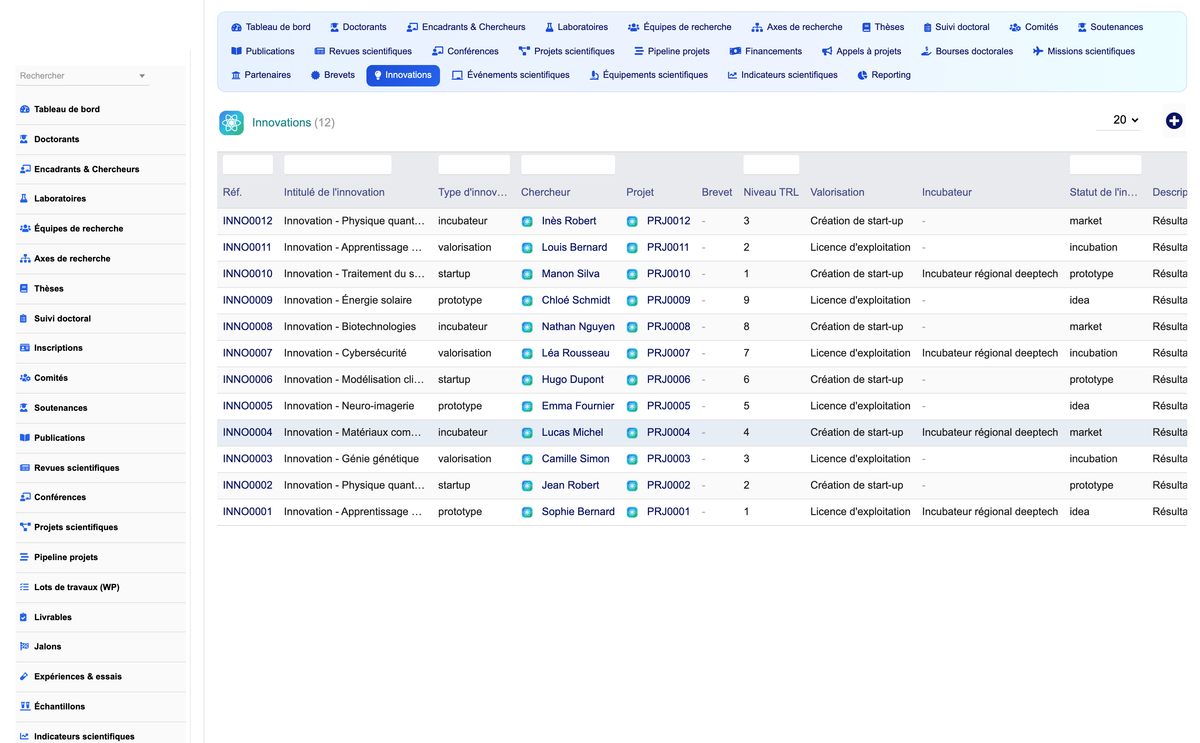The image size is (1200, 743).
Task: Click Missions scientifiques plane icon in top navigation
Action: click(x=1038, y=51)
